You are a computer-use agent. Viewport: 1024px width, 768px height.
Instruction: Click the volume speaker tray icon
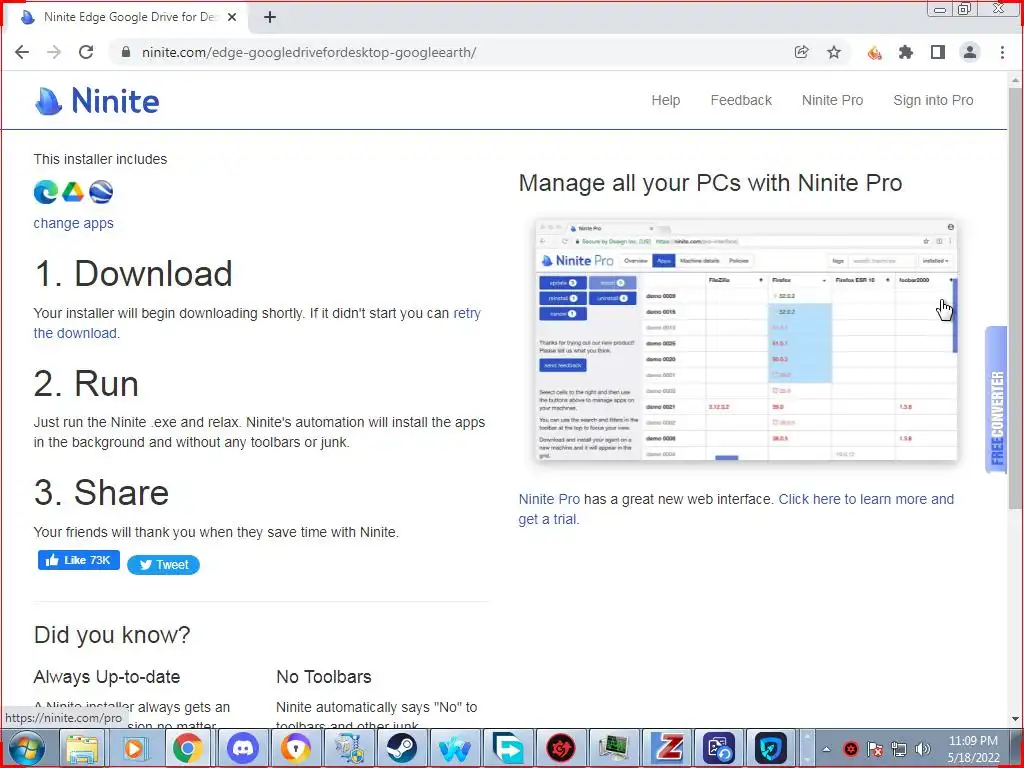click(x=922, y=749)
